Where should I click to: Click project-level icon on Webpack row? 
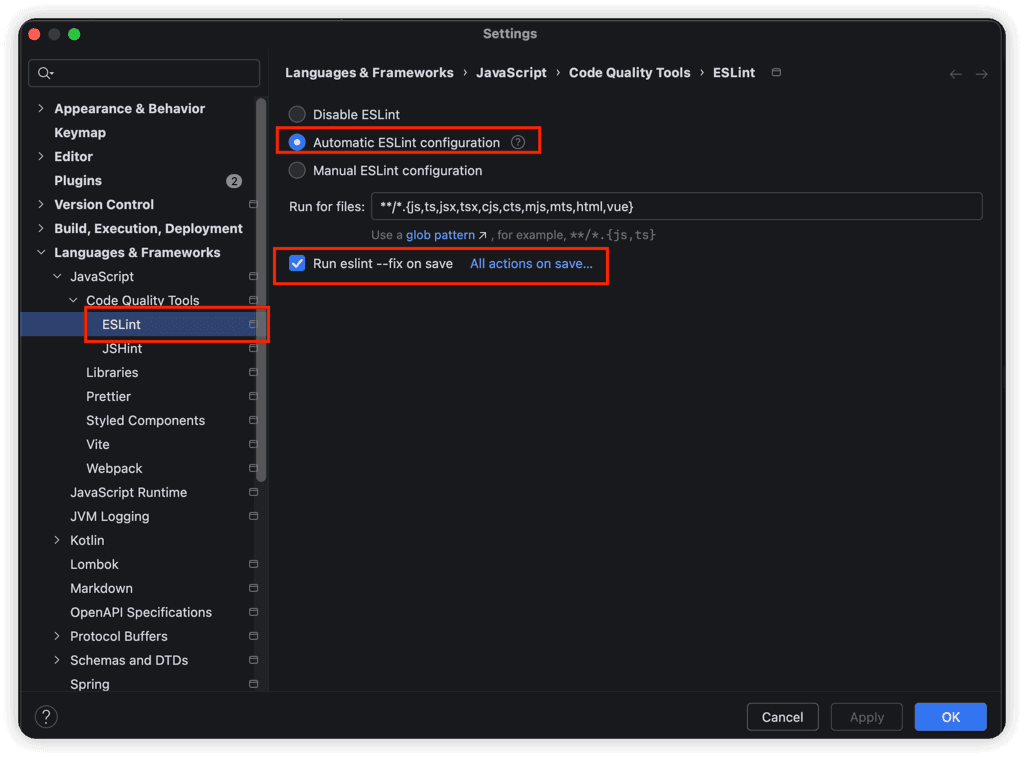(x=253, y=468)
